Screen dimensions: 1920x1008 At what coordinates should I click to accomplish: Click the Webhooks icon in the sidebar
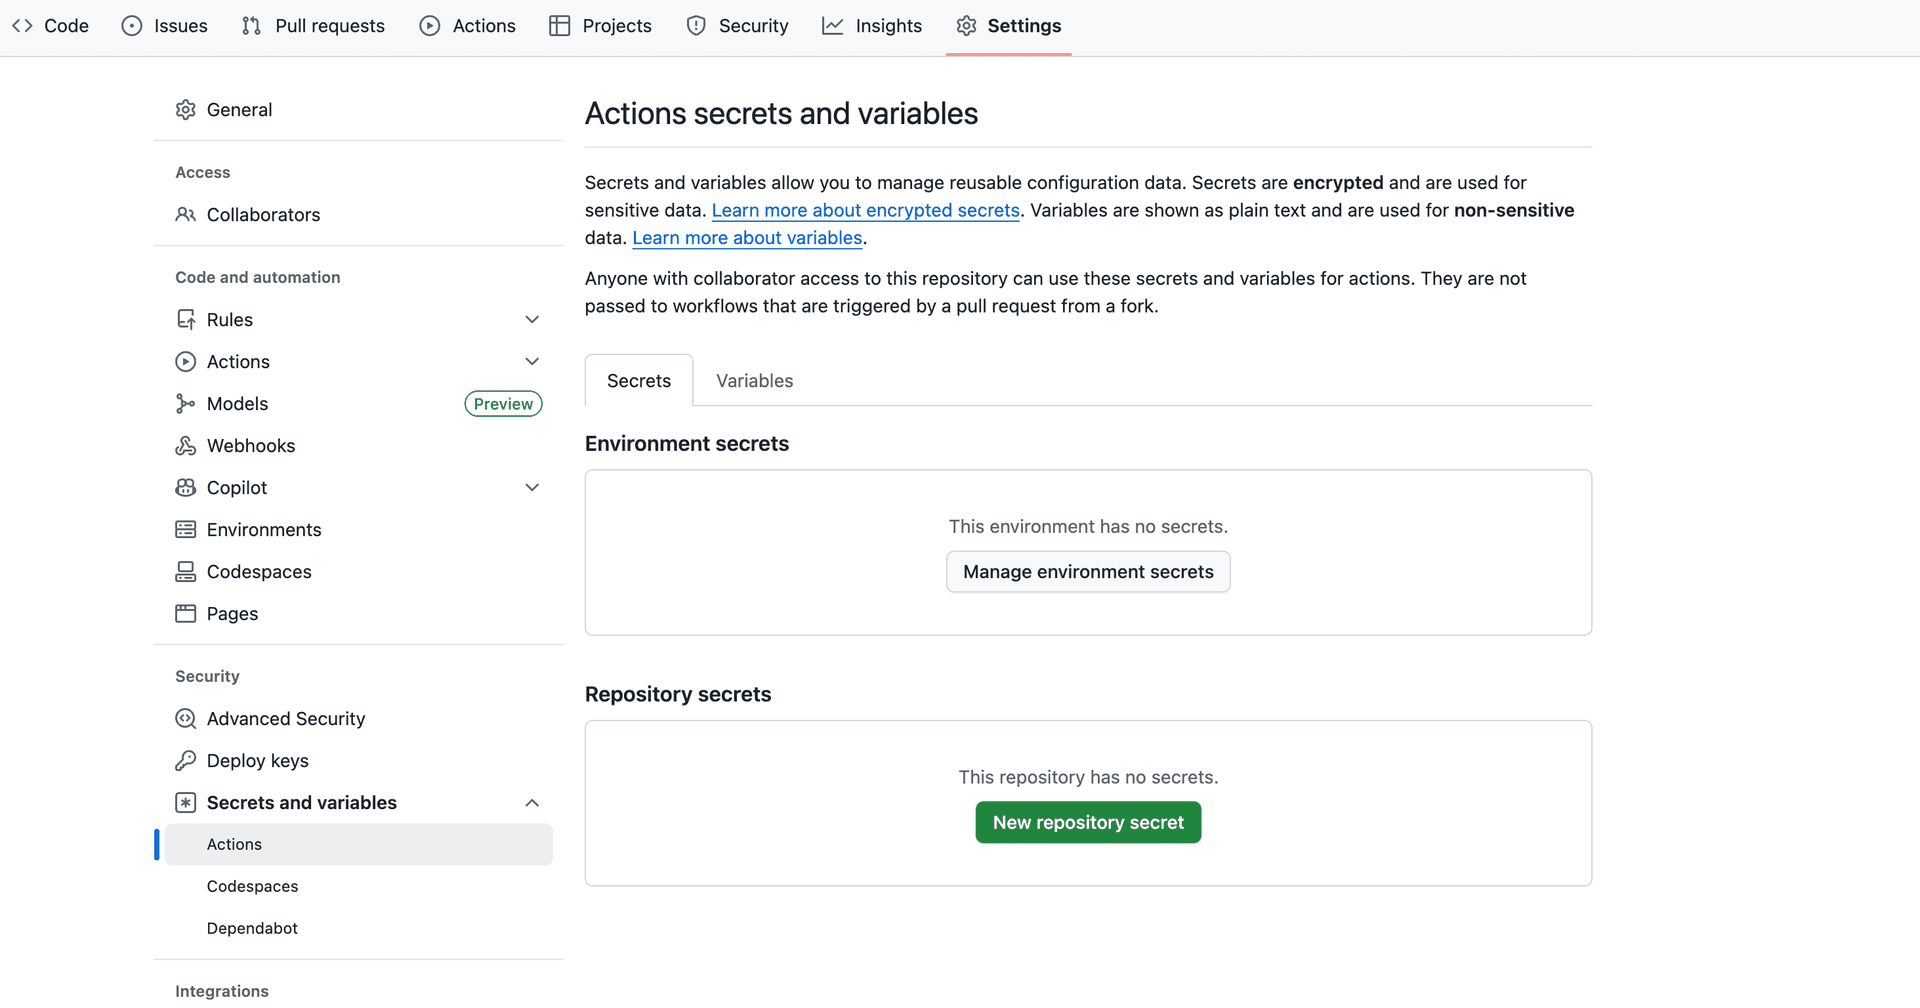click(186, 445)
